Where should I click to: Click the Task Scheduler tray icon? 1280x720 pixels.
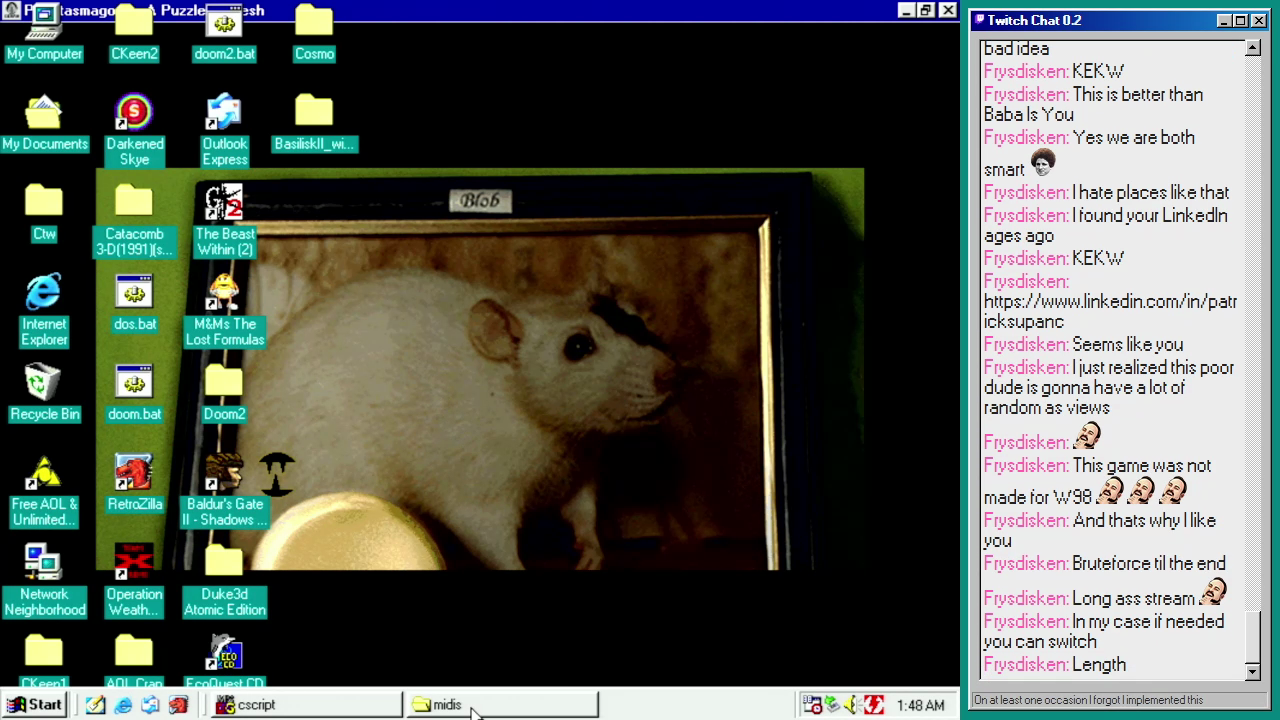[x=813, y=705]
